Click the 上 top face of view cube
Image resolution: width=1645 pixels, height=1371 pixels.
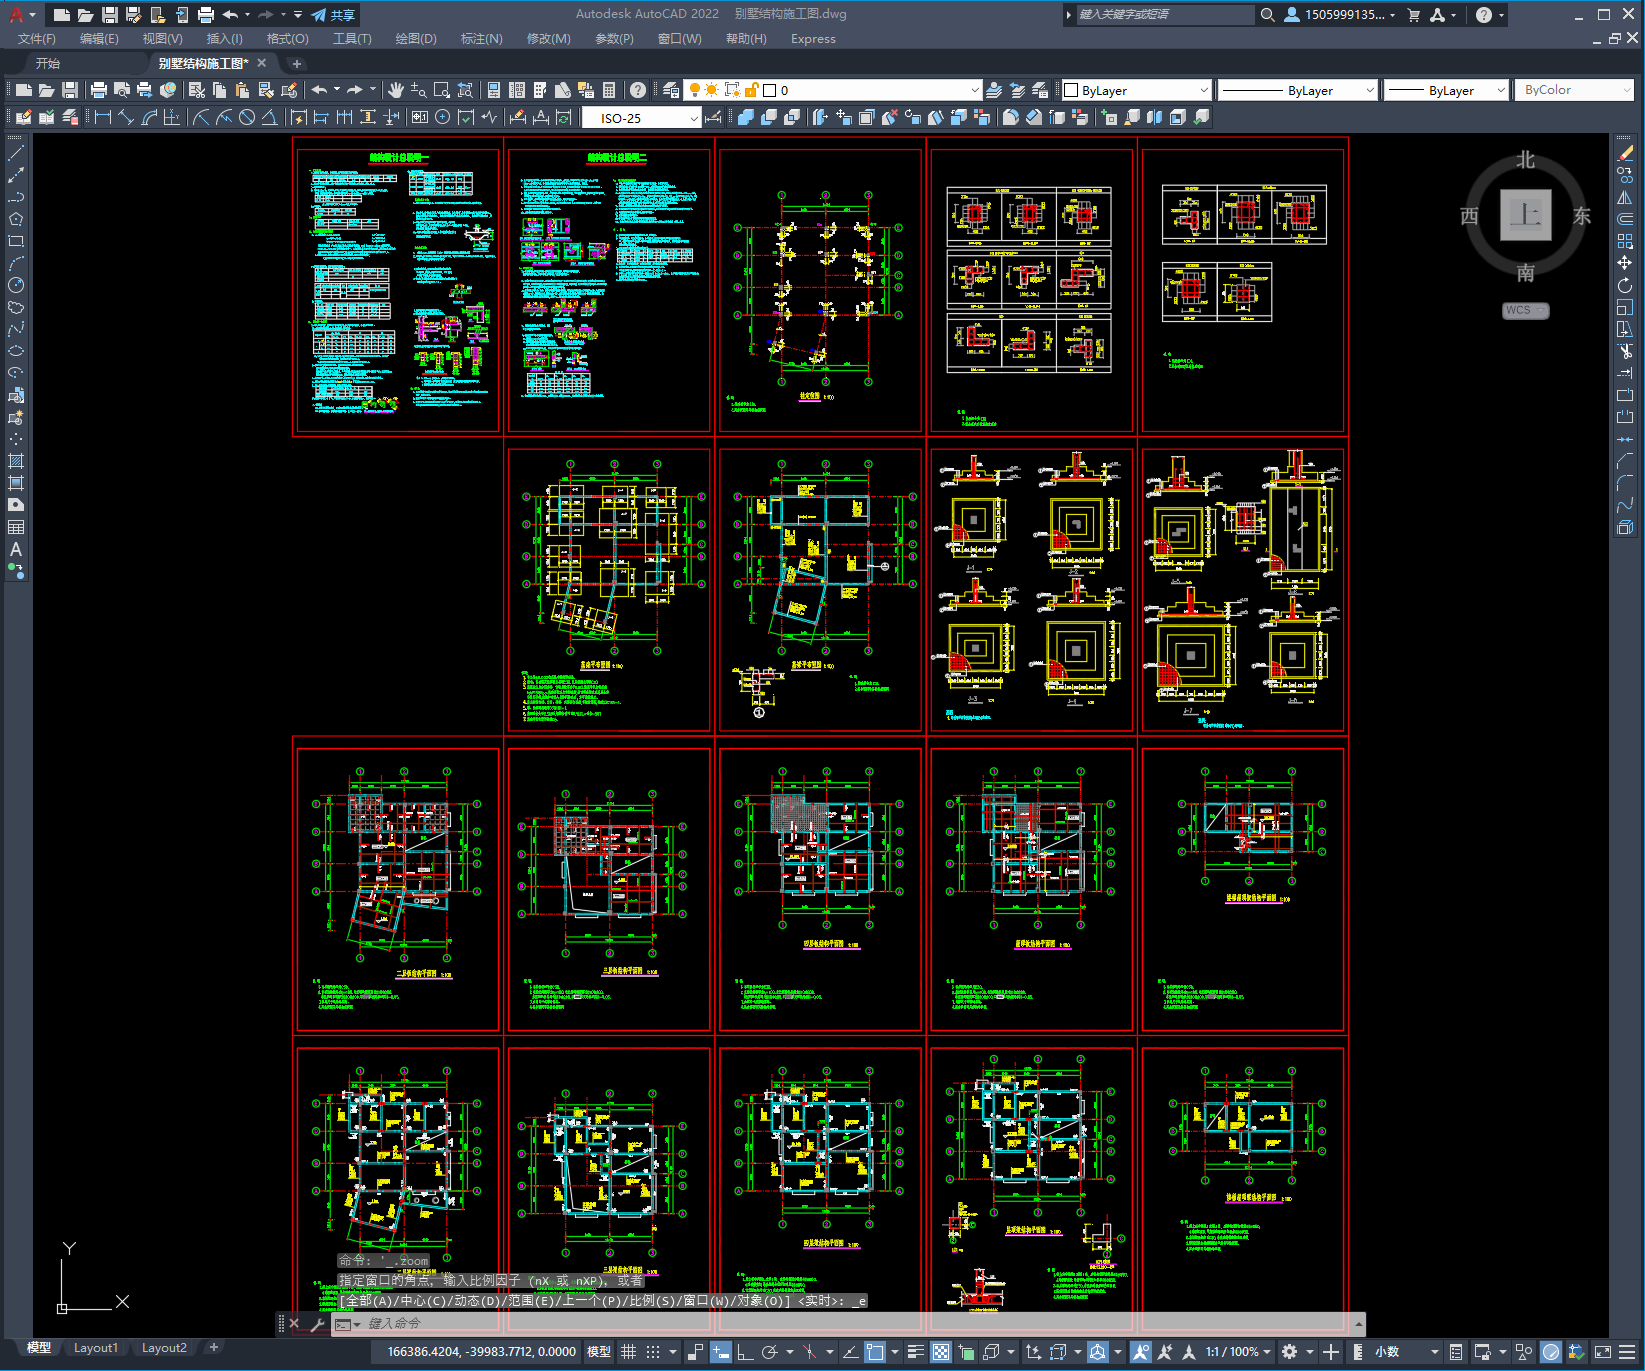pyautogui.click(x=1525, y=215)
